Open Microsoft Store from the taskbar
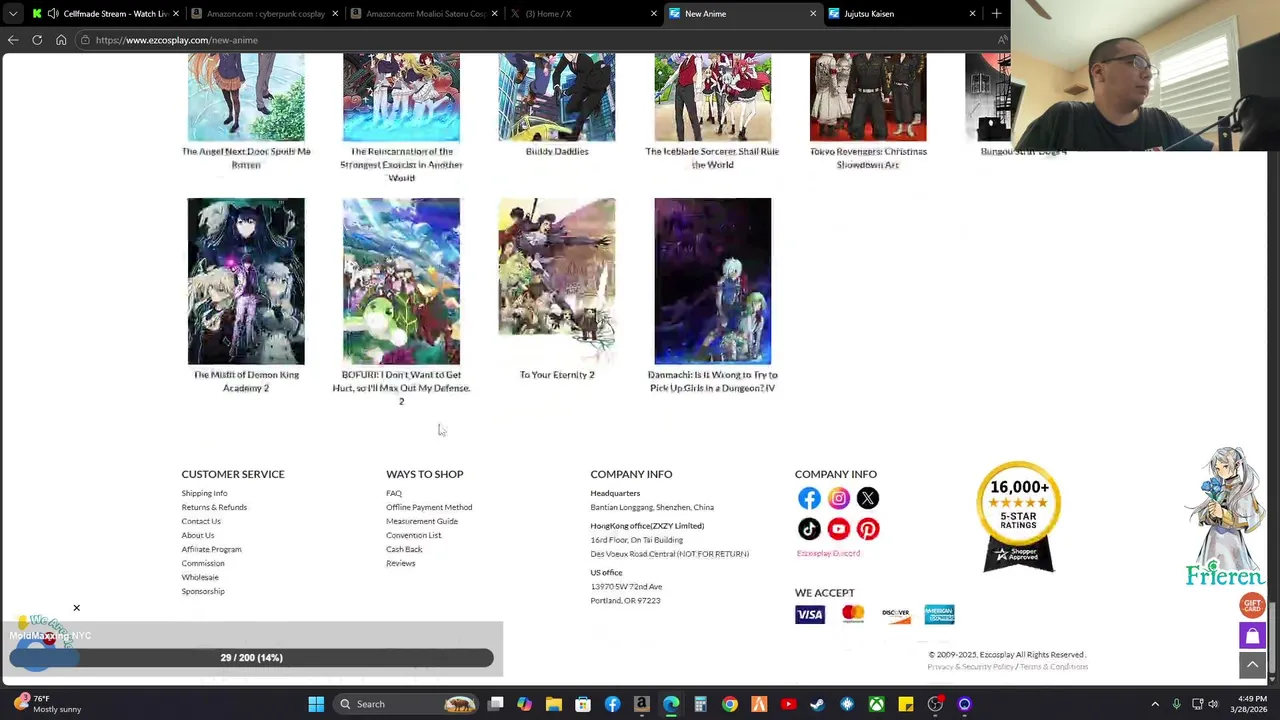The width and height of the screenshot is (1280, 720). [583, 704]
